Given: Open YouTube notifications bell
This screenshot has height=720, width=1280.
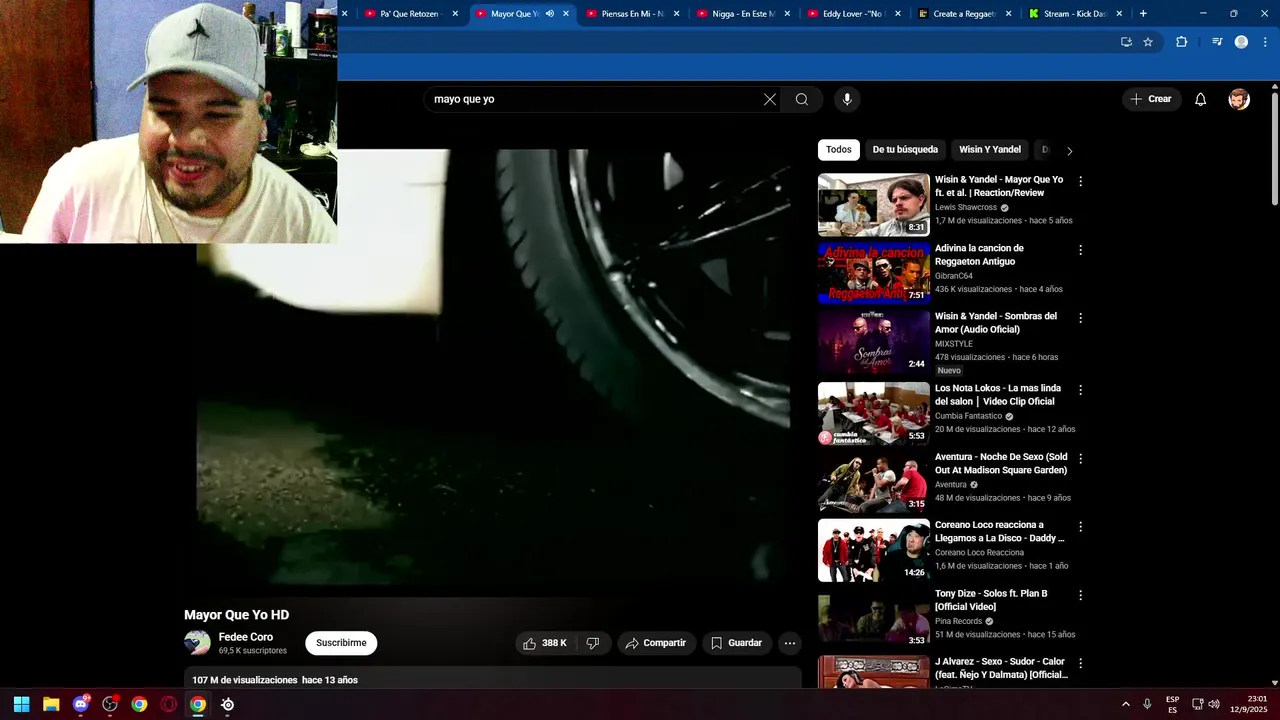Looking at the screenshot, I should click(1201, 99).
